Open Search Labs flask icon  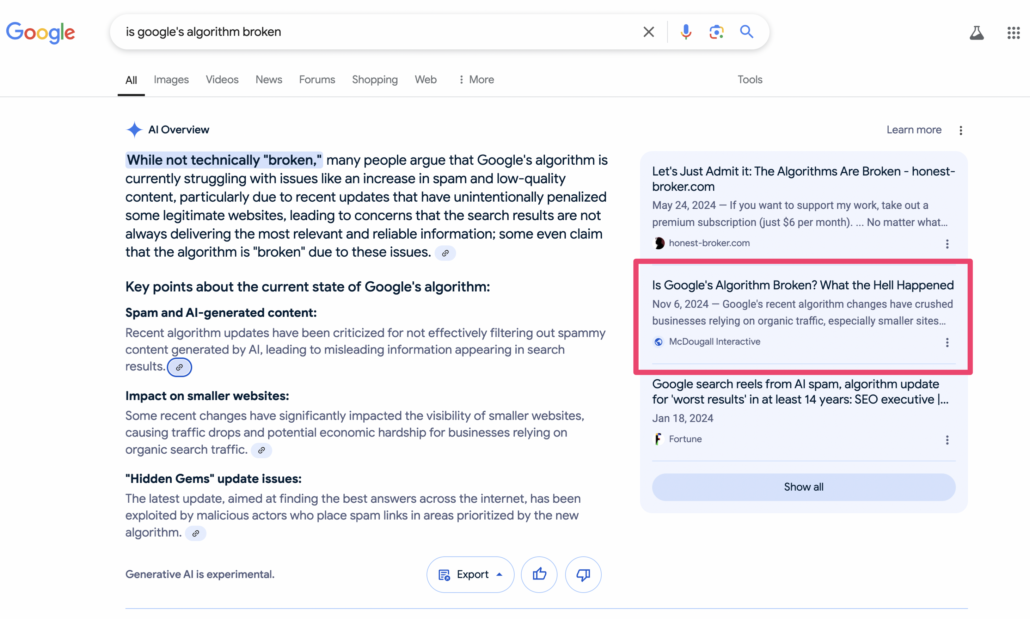click(976, 33)
